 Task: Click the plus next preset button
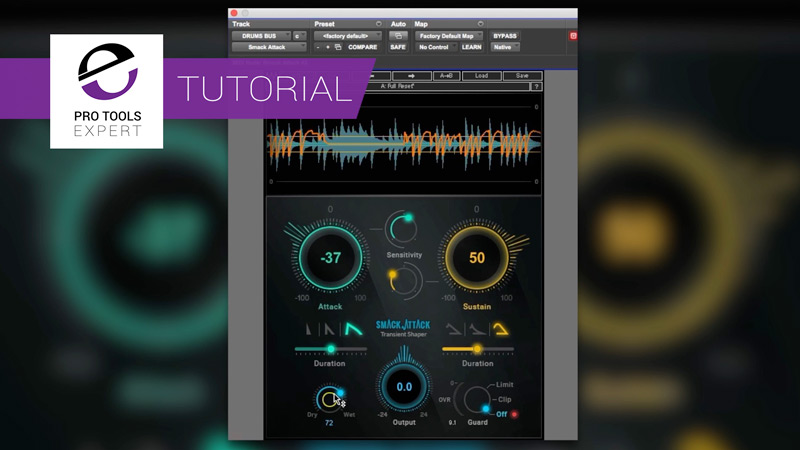click(328, 47)
